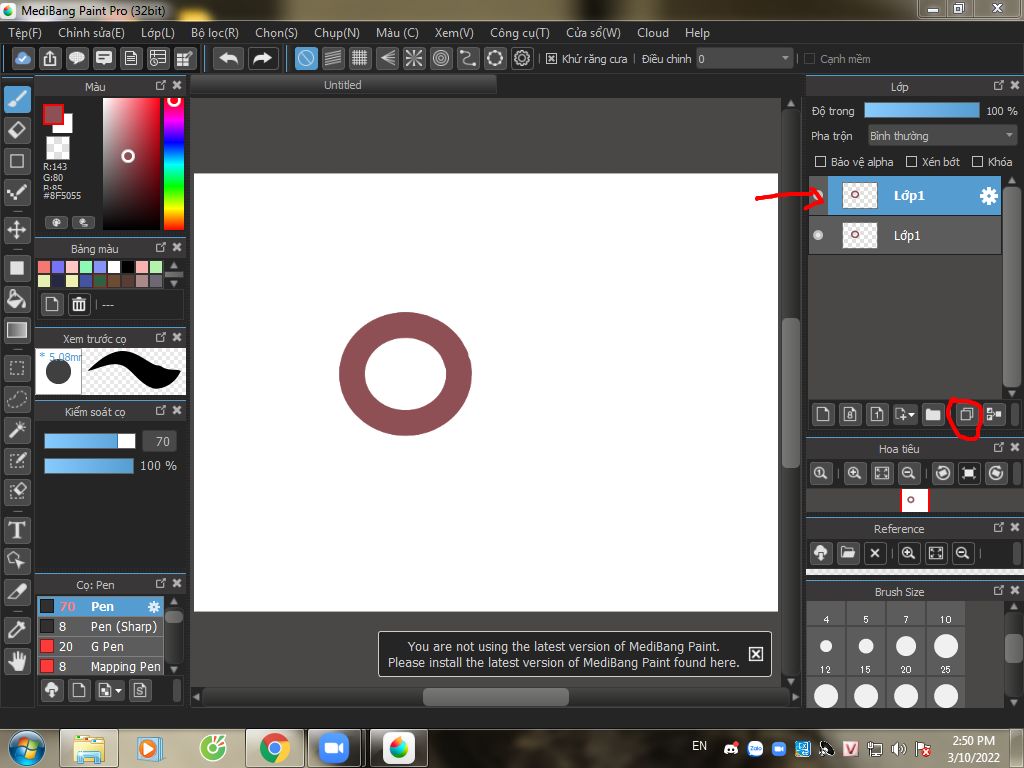Click the Duplicate layer icon

point(966,414)
